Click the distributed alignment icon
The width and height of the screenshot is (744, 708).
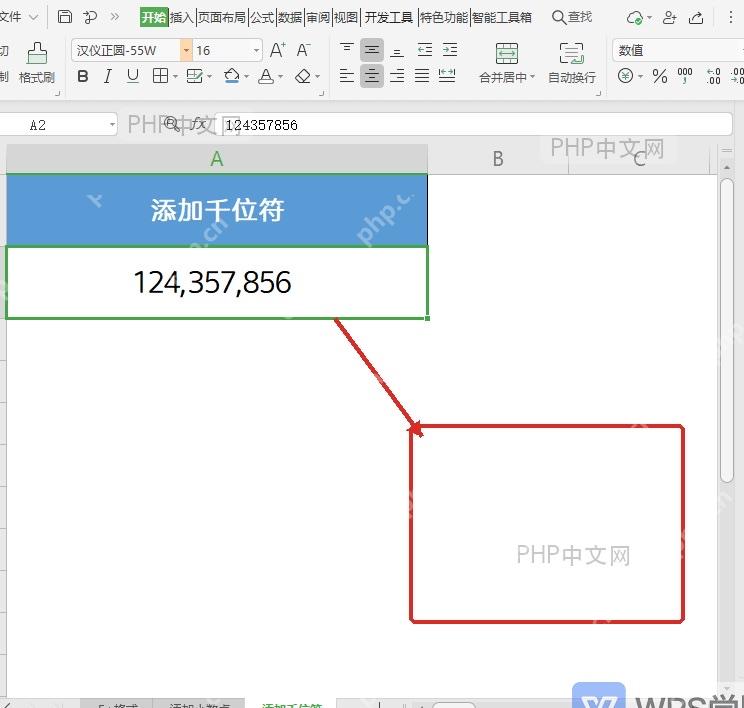point(447,76)
